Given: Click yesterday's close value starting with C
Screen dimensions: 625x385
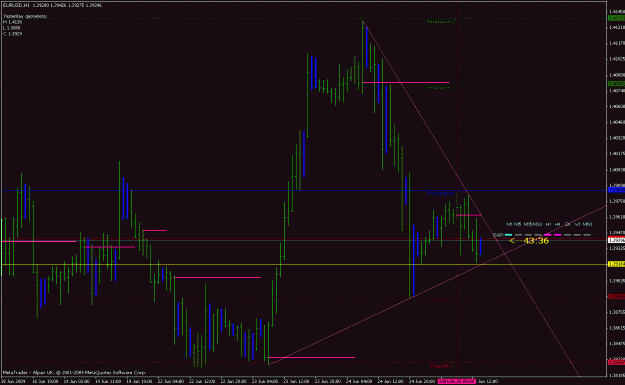Looking at the screenshot, I should click(12, 34).
